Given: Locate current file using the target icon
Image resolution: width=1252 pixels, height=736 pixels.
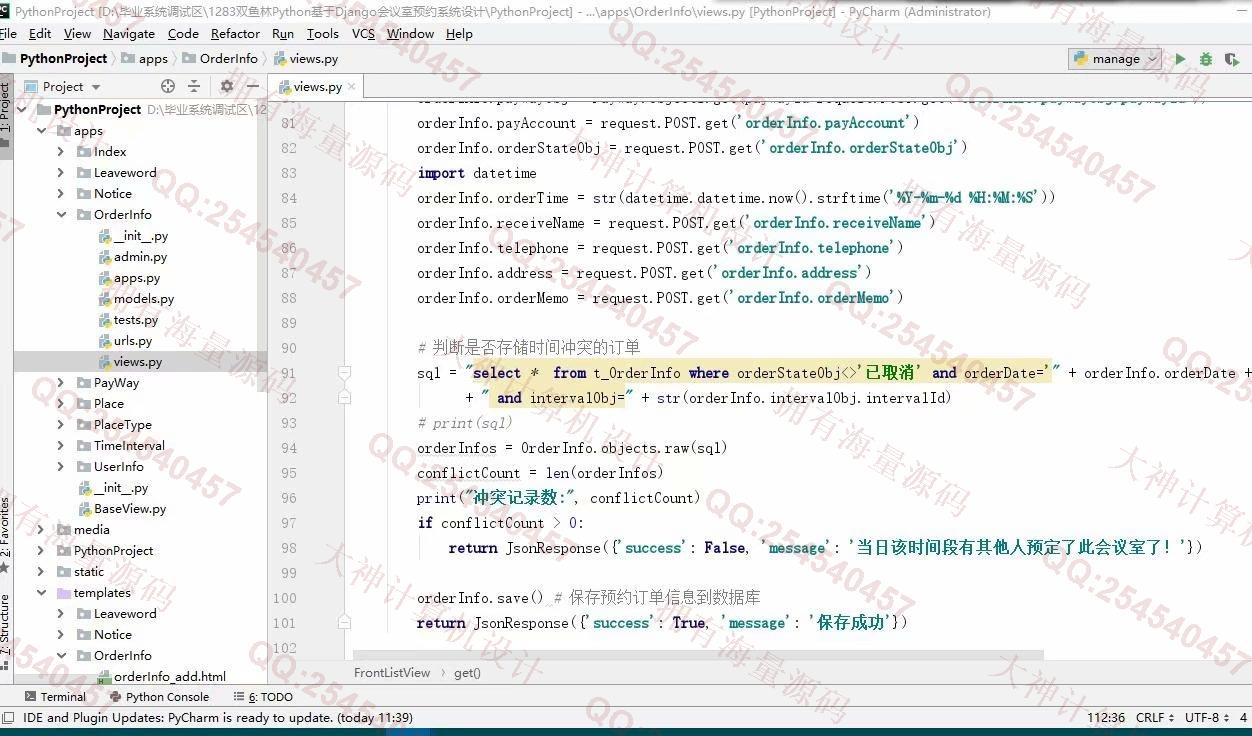Looking at the screenshot, I should (168, 86).
